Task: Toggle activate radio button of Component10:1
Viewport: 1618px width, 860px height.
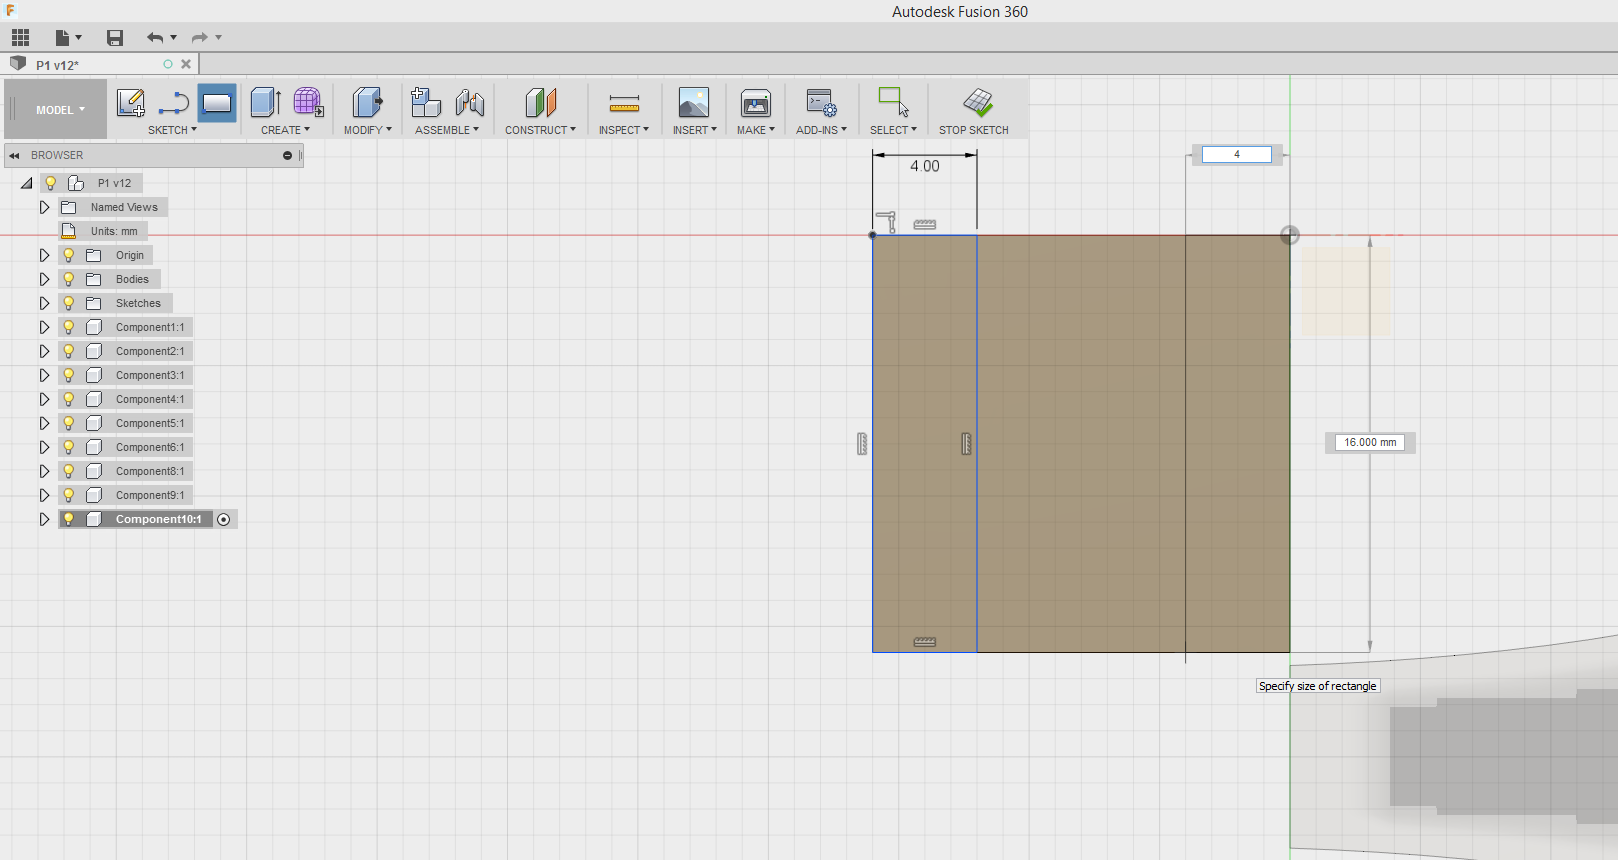Action: (x=224, y=519)
